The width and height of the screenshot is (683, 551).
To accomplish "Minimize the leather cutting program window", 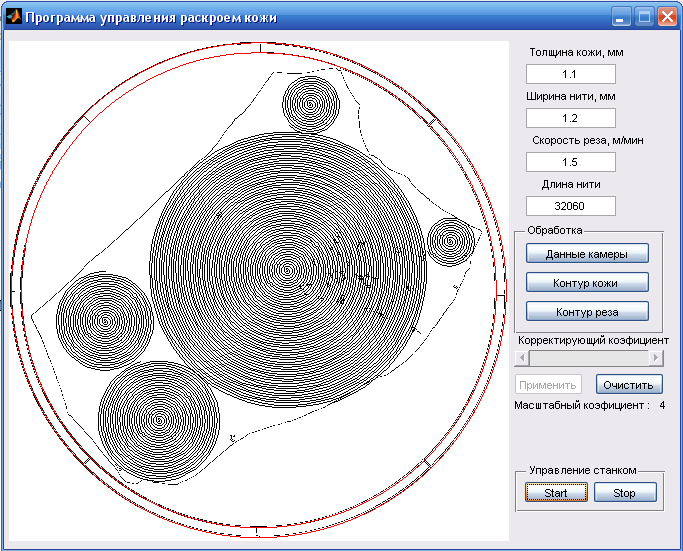I will (622, 17).
